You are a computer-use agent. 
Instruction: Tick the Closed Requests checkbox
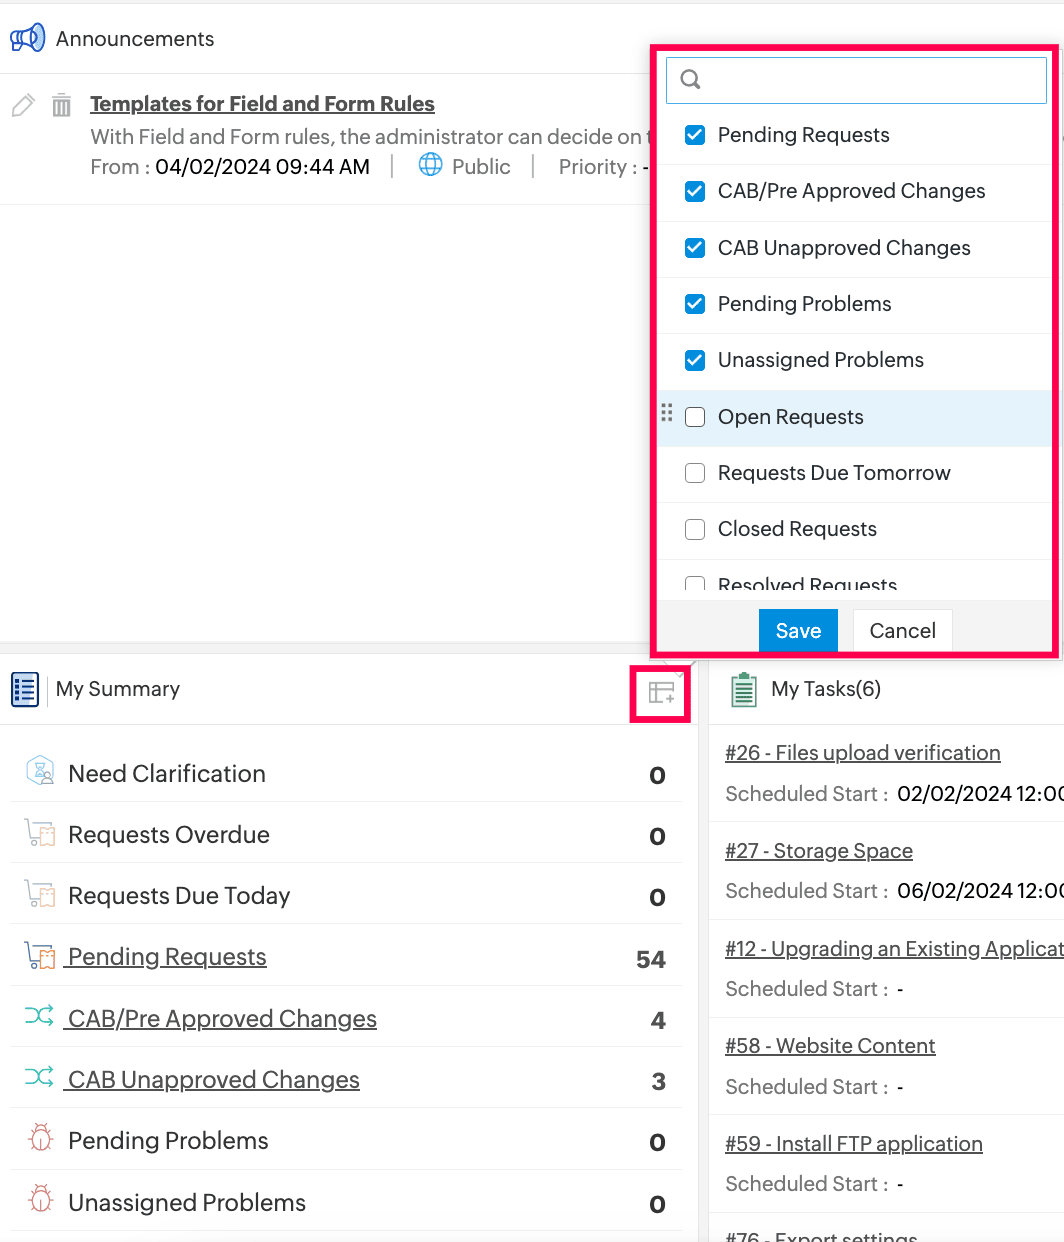(x=695, y=529)
